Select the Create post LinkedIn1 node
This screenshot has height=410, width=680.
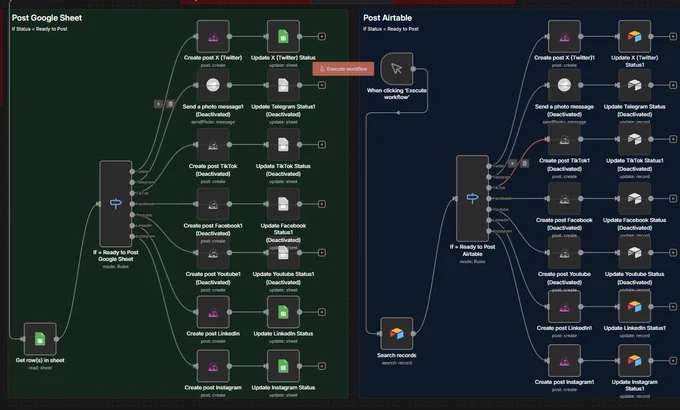pyautogui.click(x=564, y=307)
